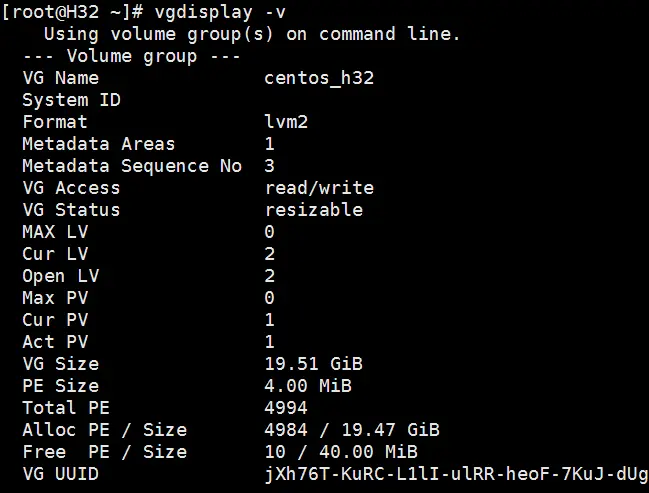Click the Free PE value 10 / 40.00 MiB
This screenshot has width=649, height=493.
tap(340, 452)
